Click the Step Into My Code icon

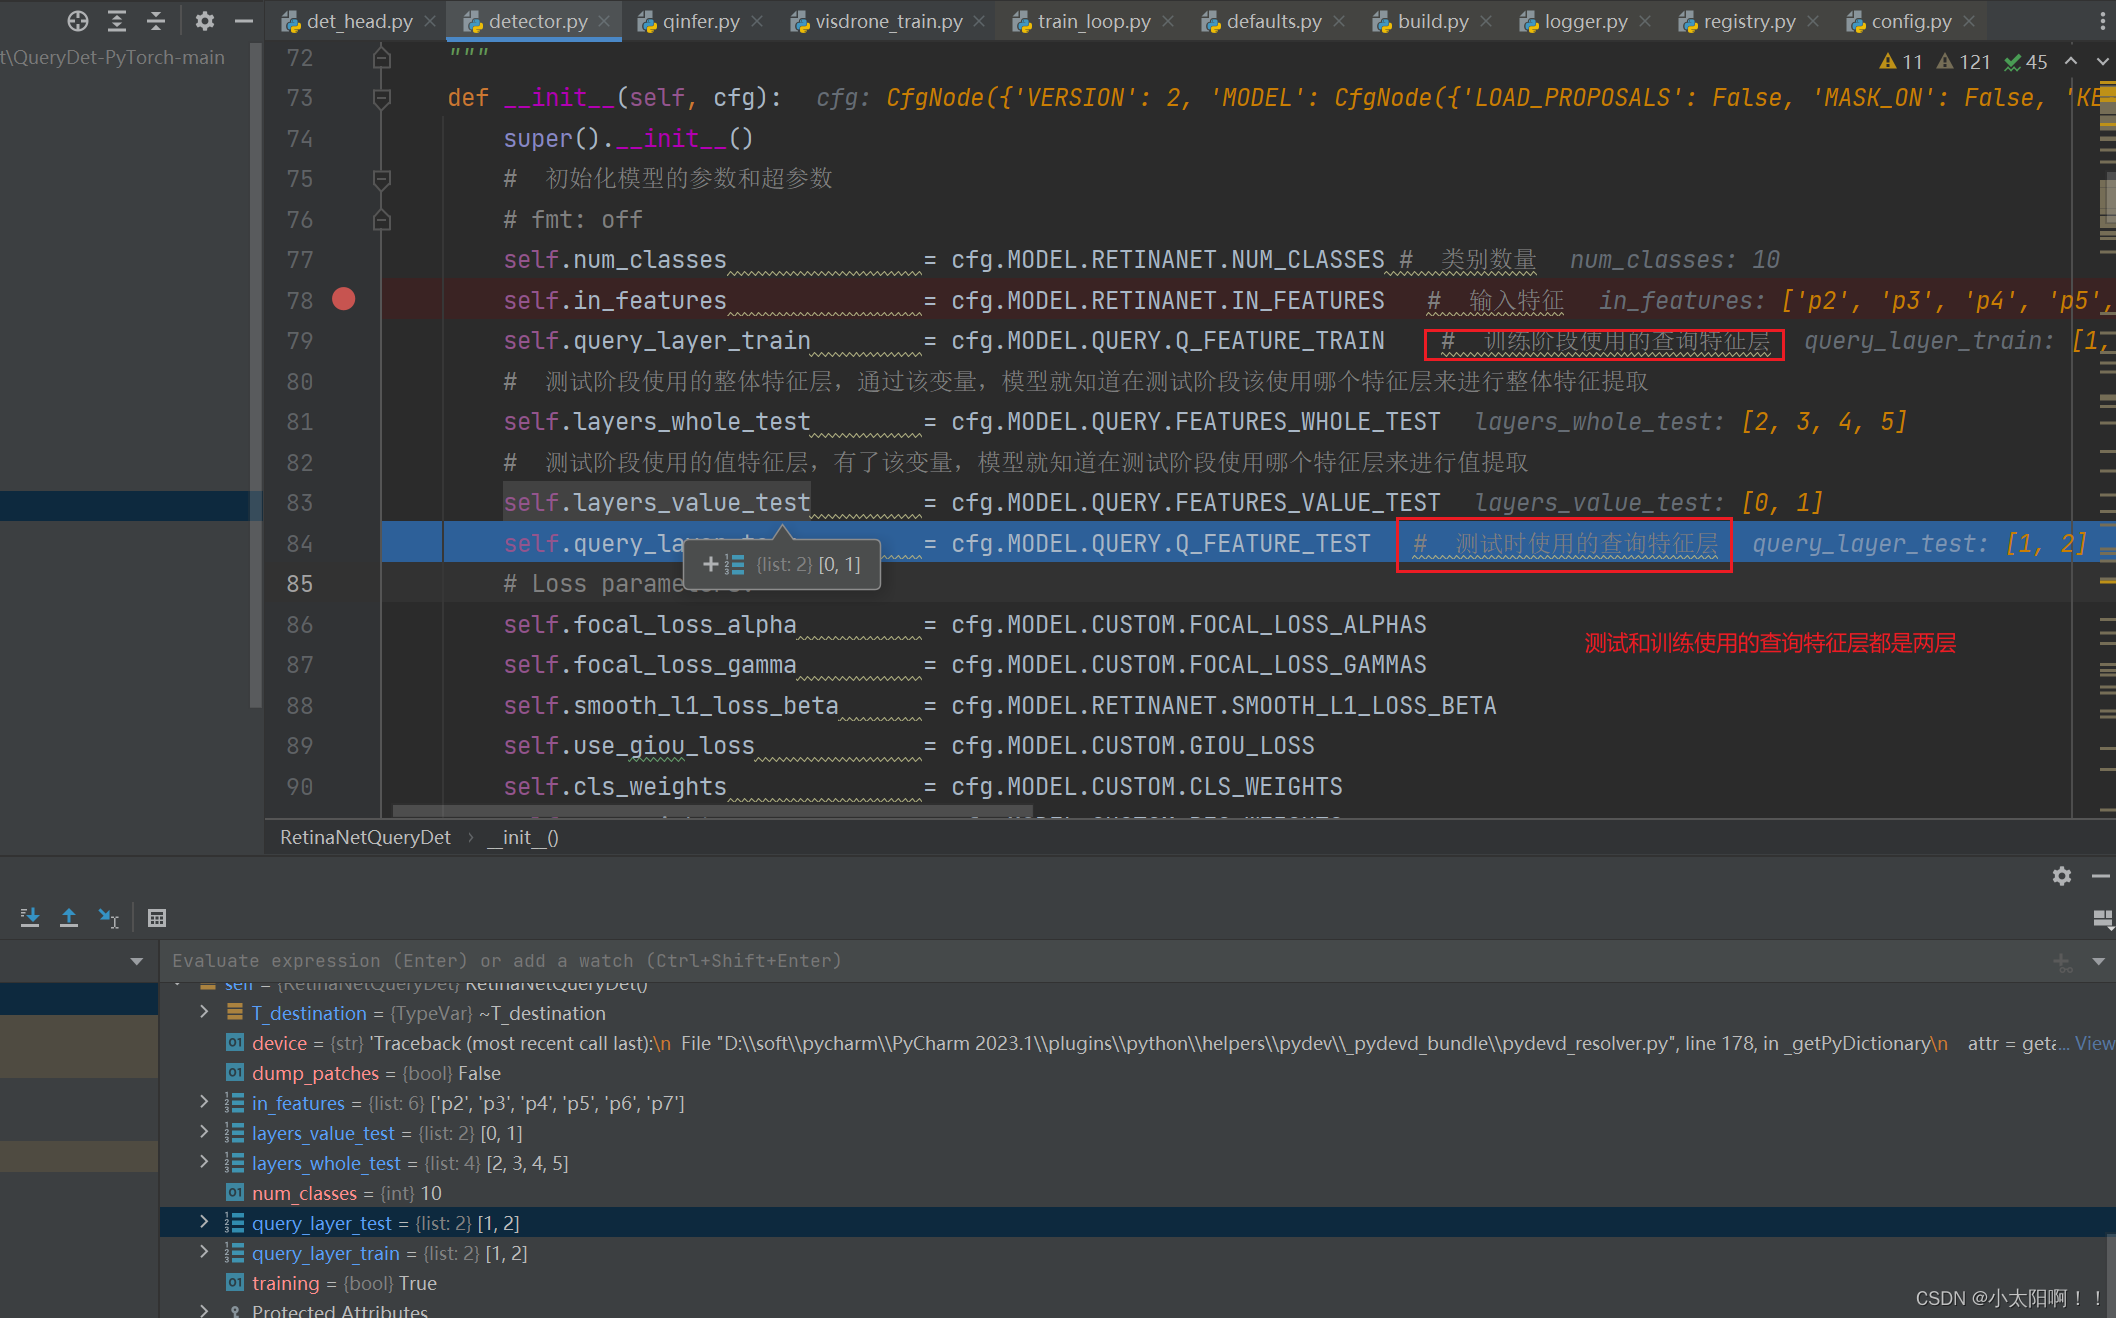(30, 917)
